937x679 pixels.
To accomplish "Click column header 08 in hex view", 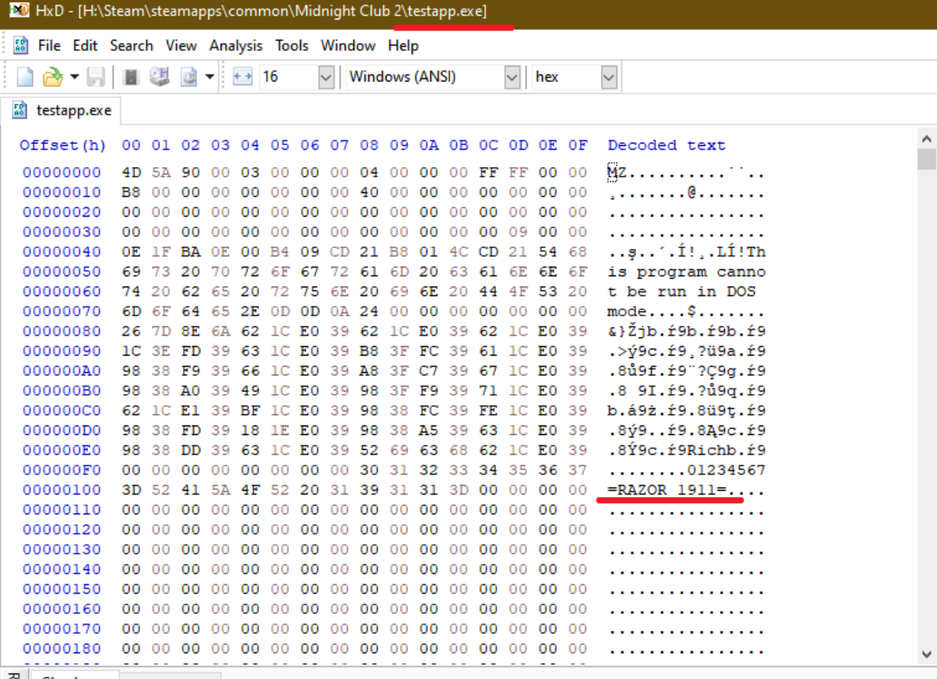I will (369, 145).
